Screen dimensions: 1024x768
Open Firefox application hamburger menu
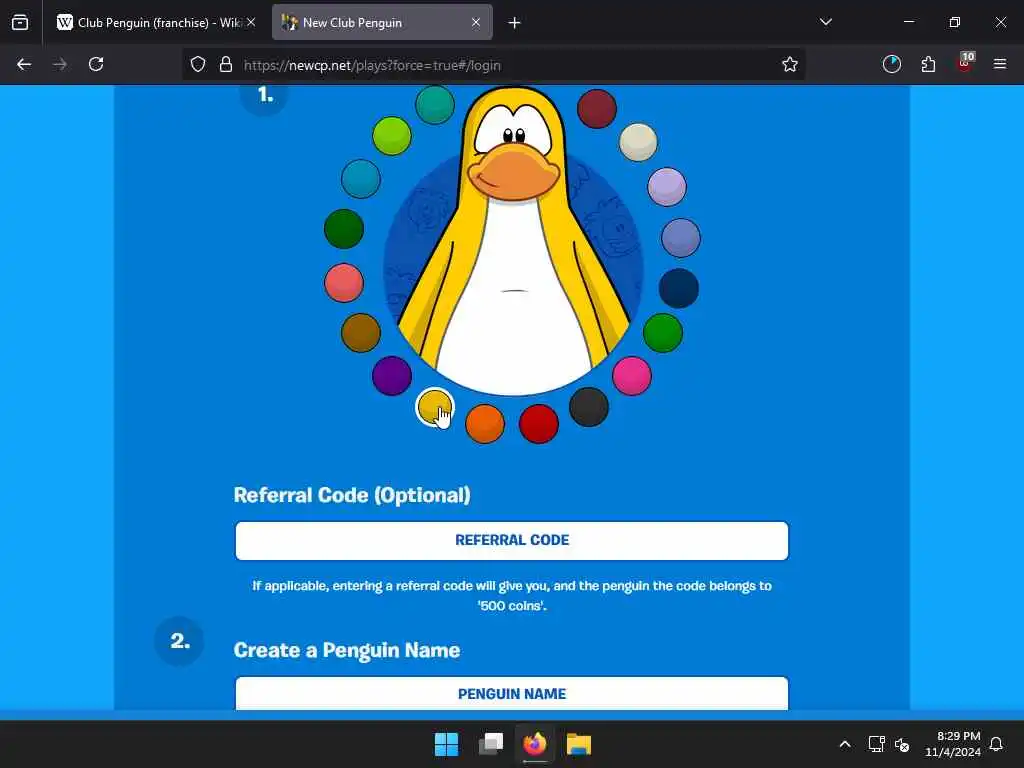(x=1000, y=64)
